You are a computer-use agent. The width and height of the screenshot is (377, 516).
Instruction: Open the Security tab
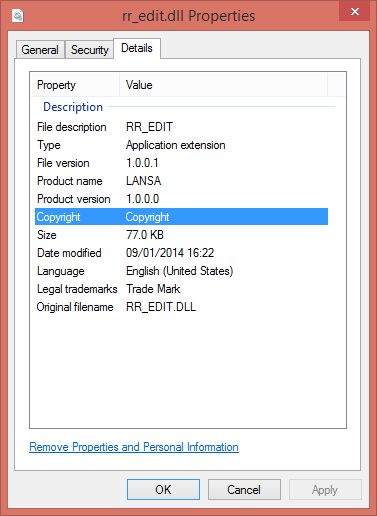[89, 50]
